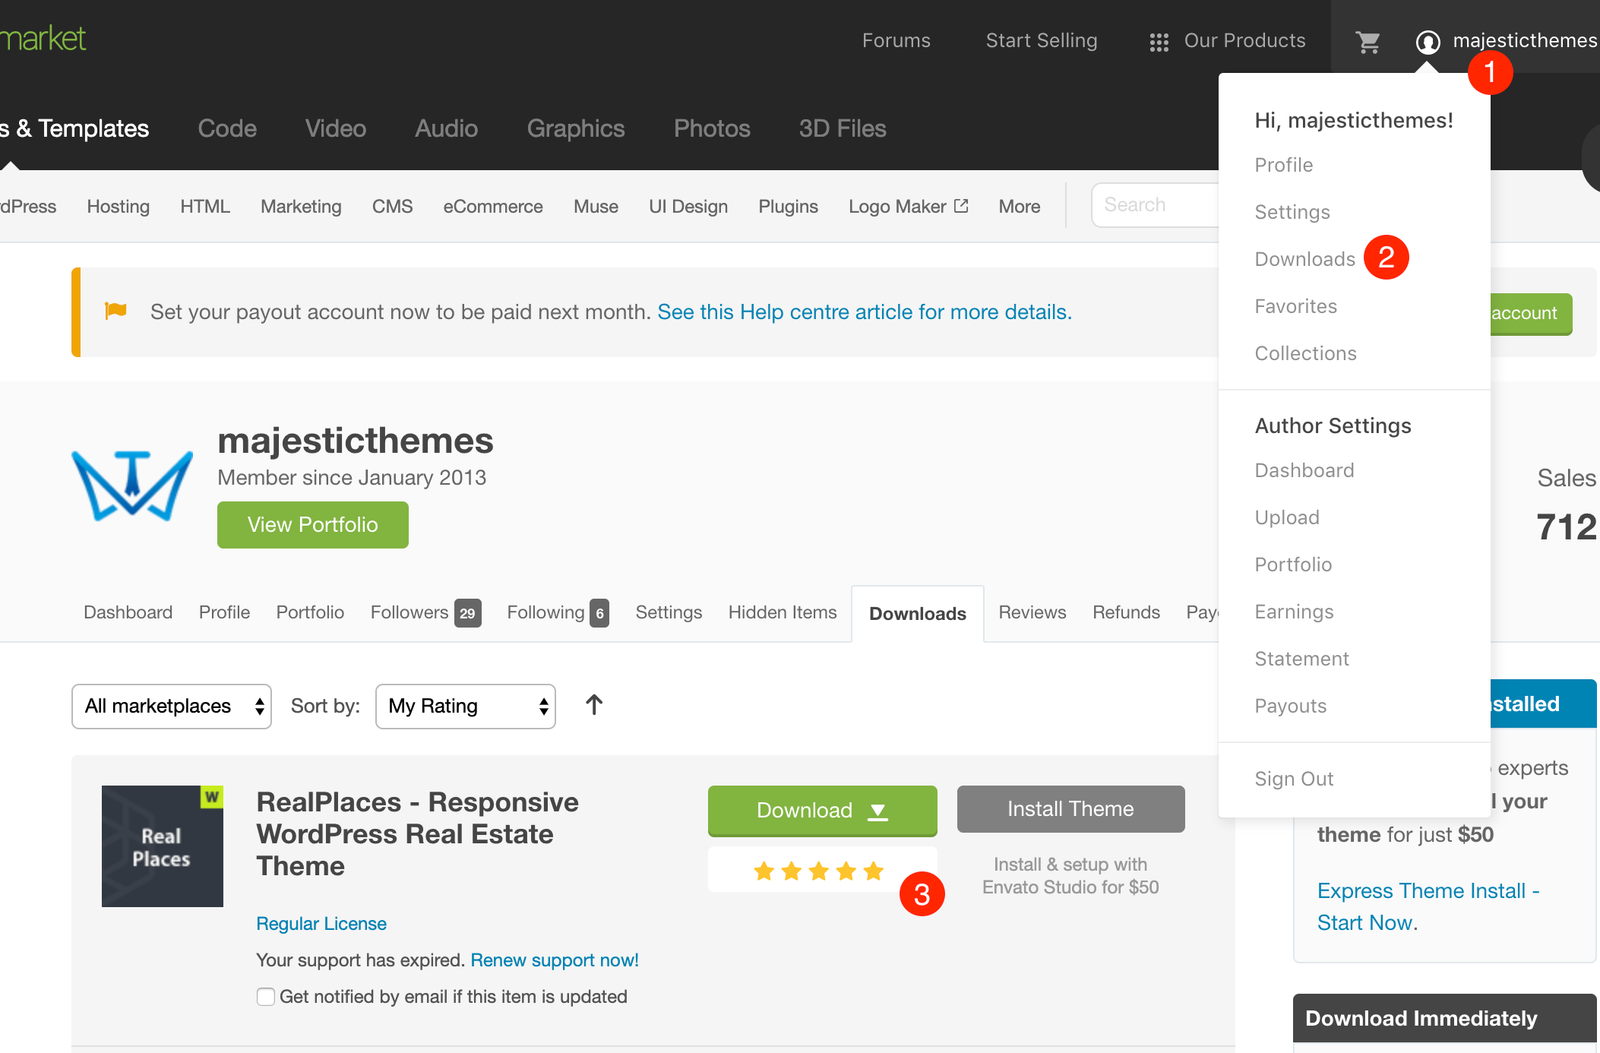Screen dimensions: 1600x1053
Task: Open the Our Products grid icon
Action: 1159,42
